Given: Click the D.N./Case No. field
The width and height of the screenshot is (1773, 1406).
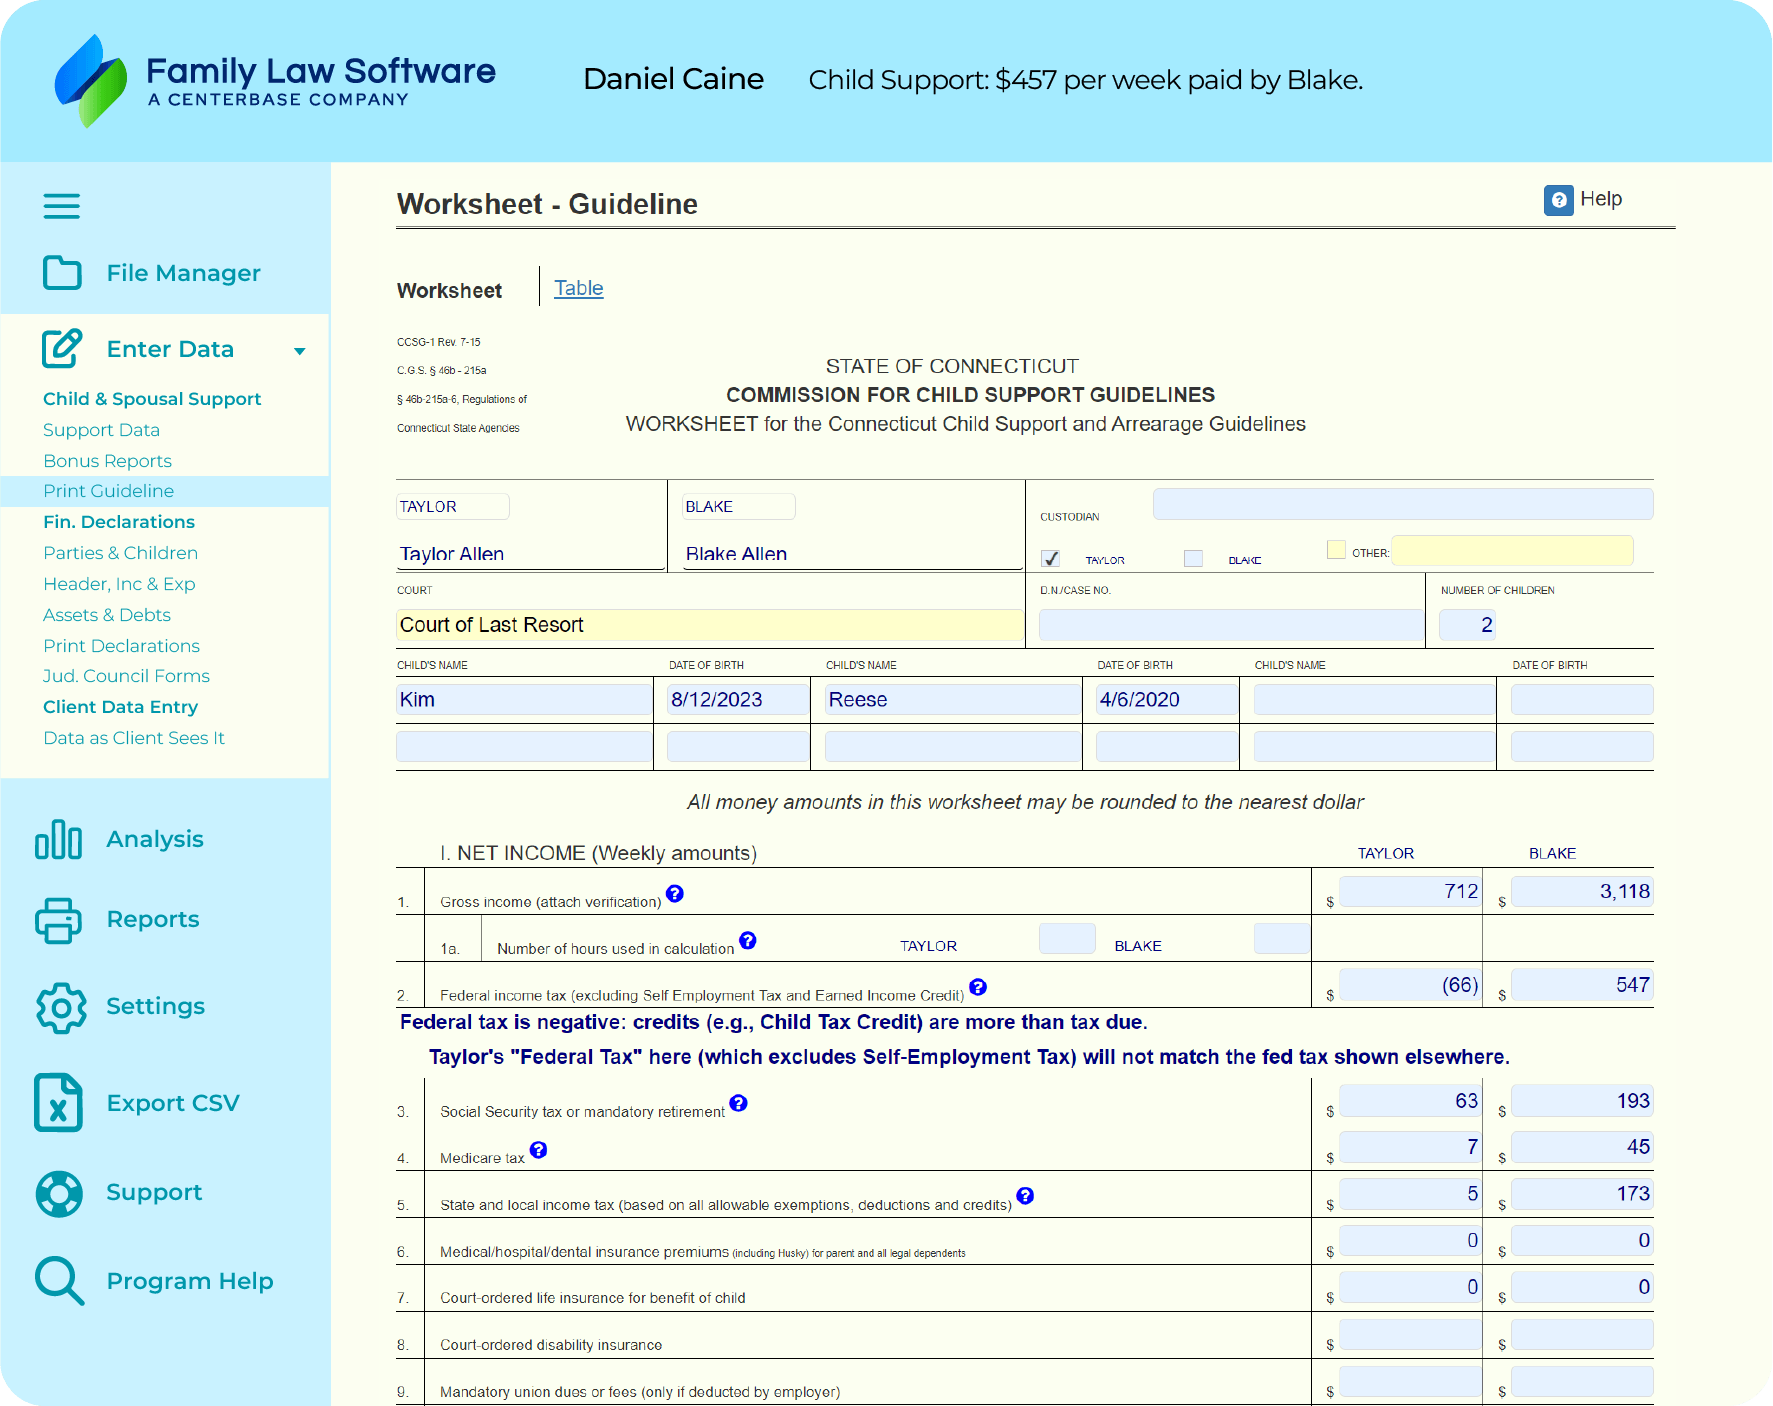Looking at the screenshot, I should pyautogui.click(x=1230, y=625).
